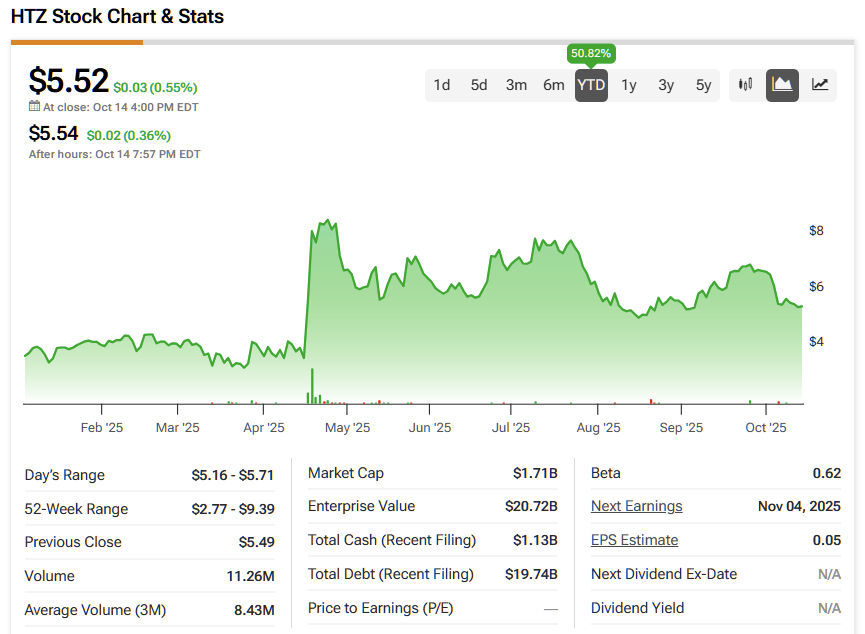This screenshot has width=865, height=634.
Task: Click the tall April volume bar
Action: (312, 386)
